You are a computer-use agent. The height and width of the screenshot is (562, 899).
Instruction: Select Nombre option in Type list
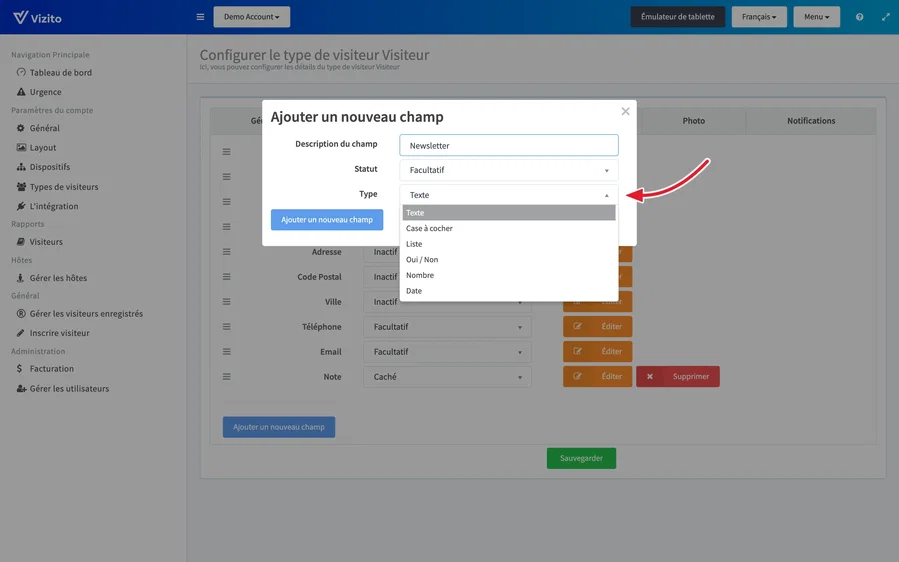coord(509,275)
